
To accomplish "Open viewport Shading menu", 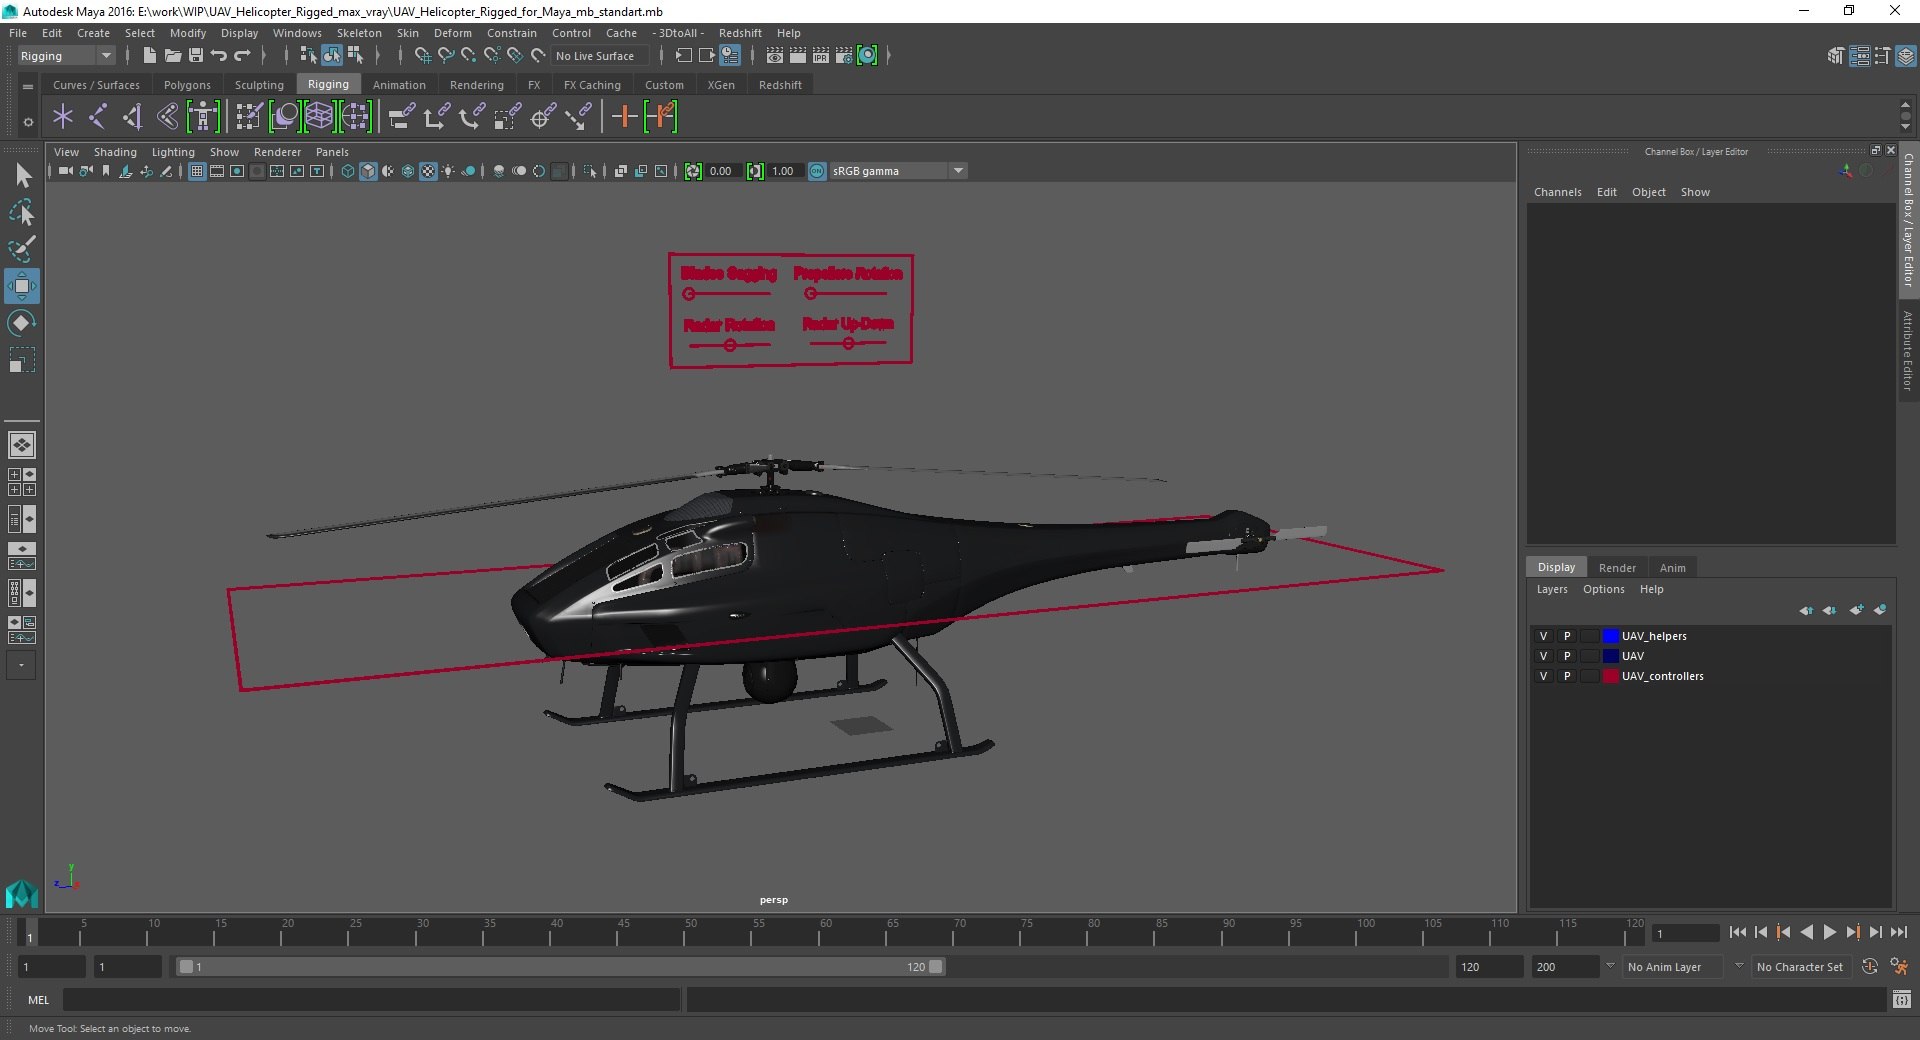I will 115,152.
